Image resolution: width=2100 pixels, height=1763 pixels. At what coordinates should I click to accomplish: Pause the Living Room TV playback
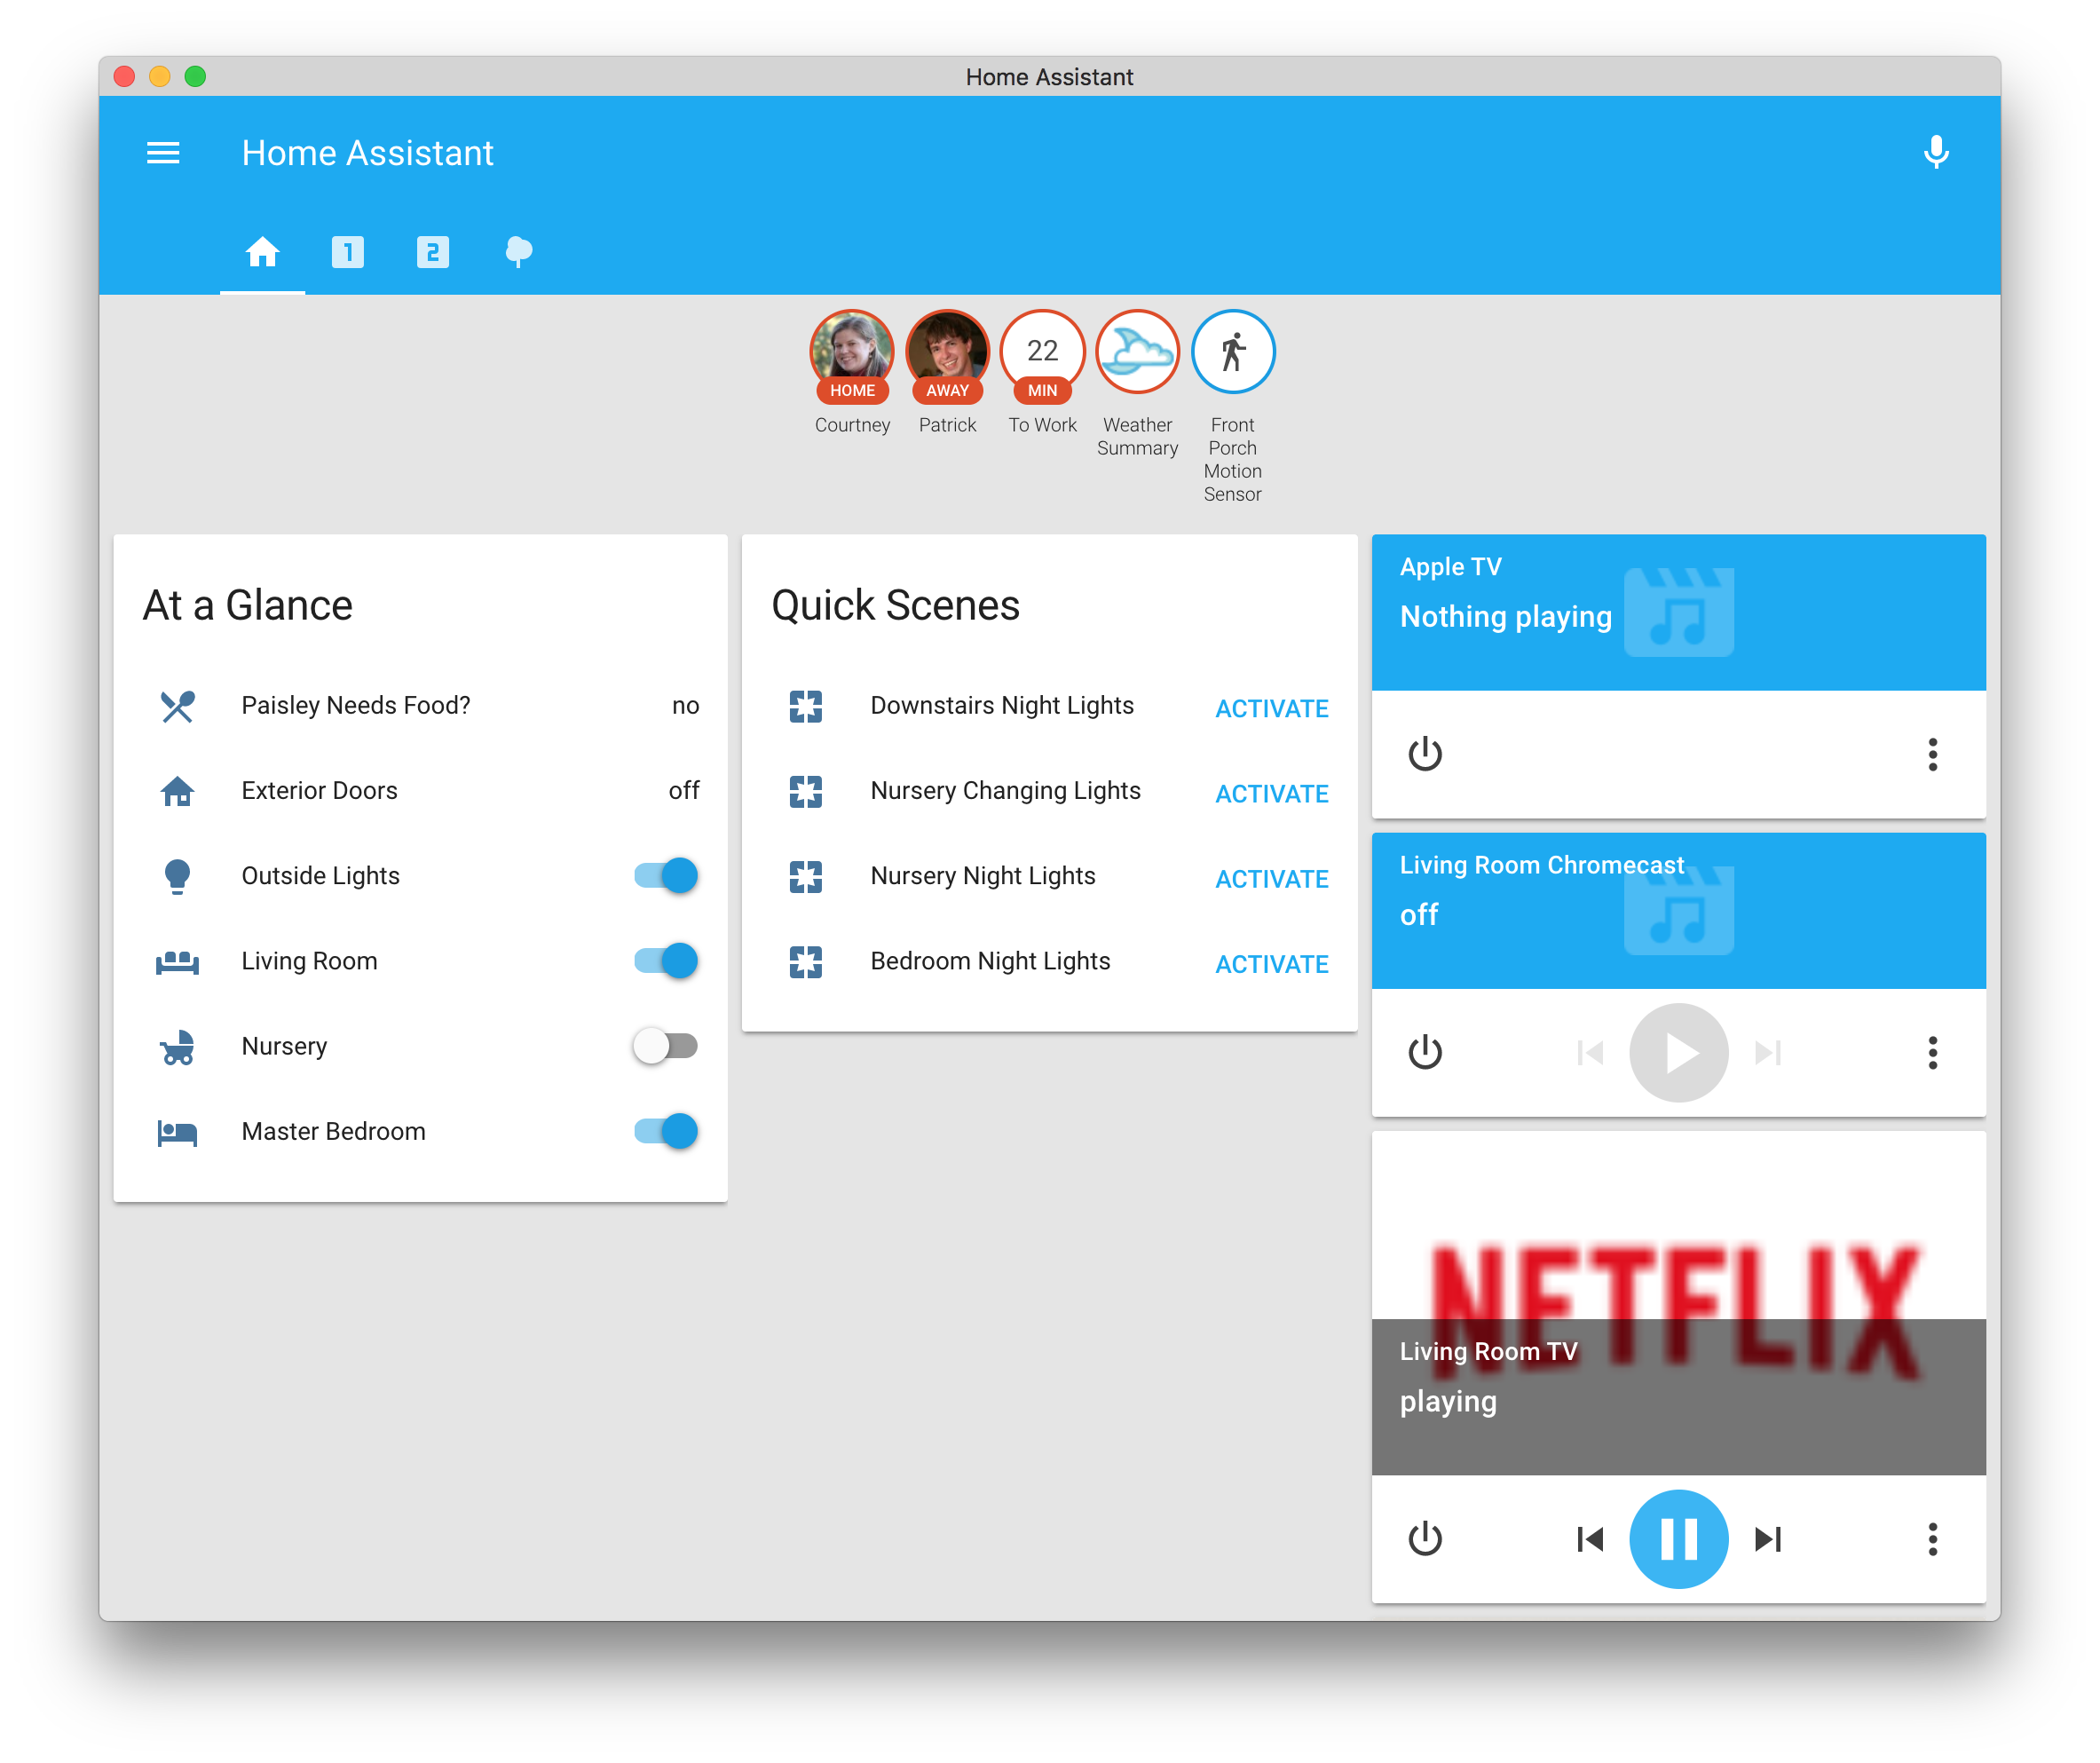coord(1678,1539)
